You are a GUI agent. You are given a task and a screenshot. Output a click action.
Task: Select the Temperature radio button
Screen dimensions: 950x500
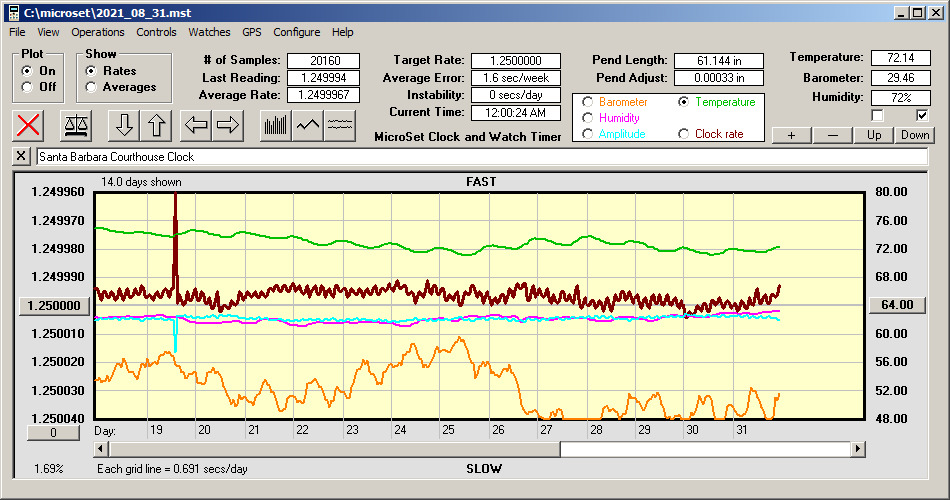683,102
